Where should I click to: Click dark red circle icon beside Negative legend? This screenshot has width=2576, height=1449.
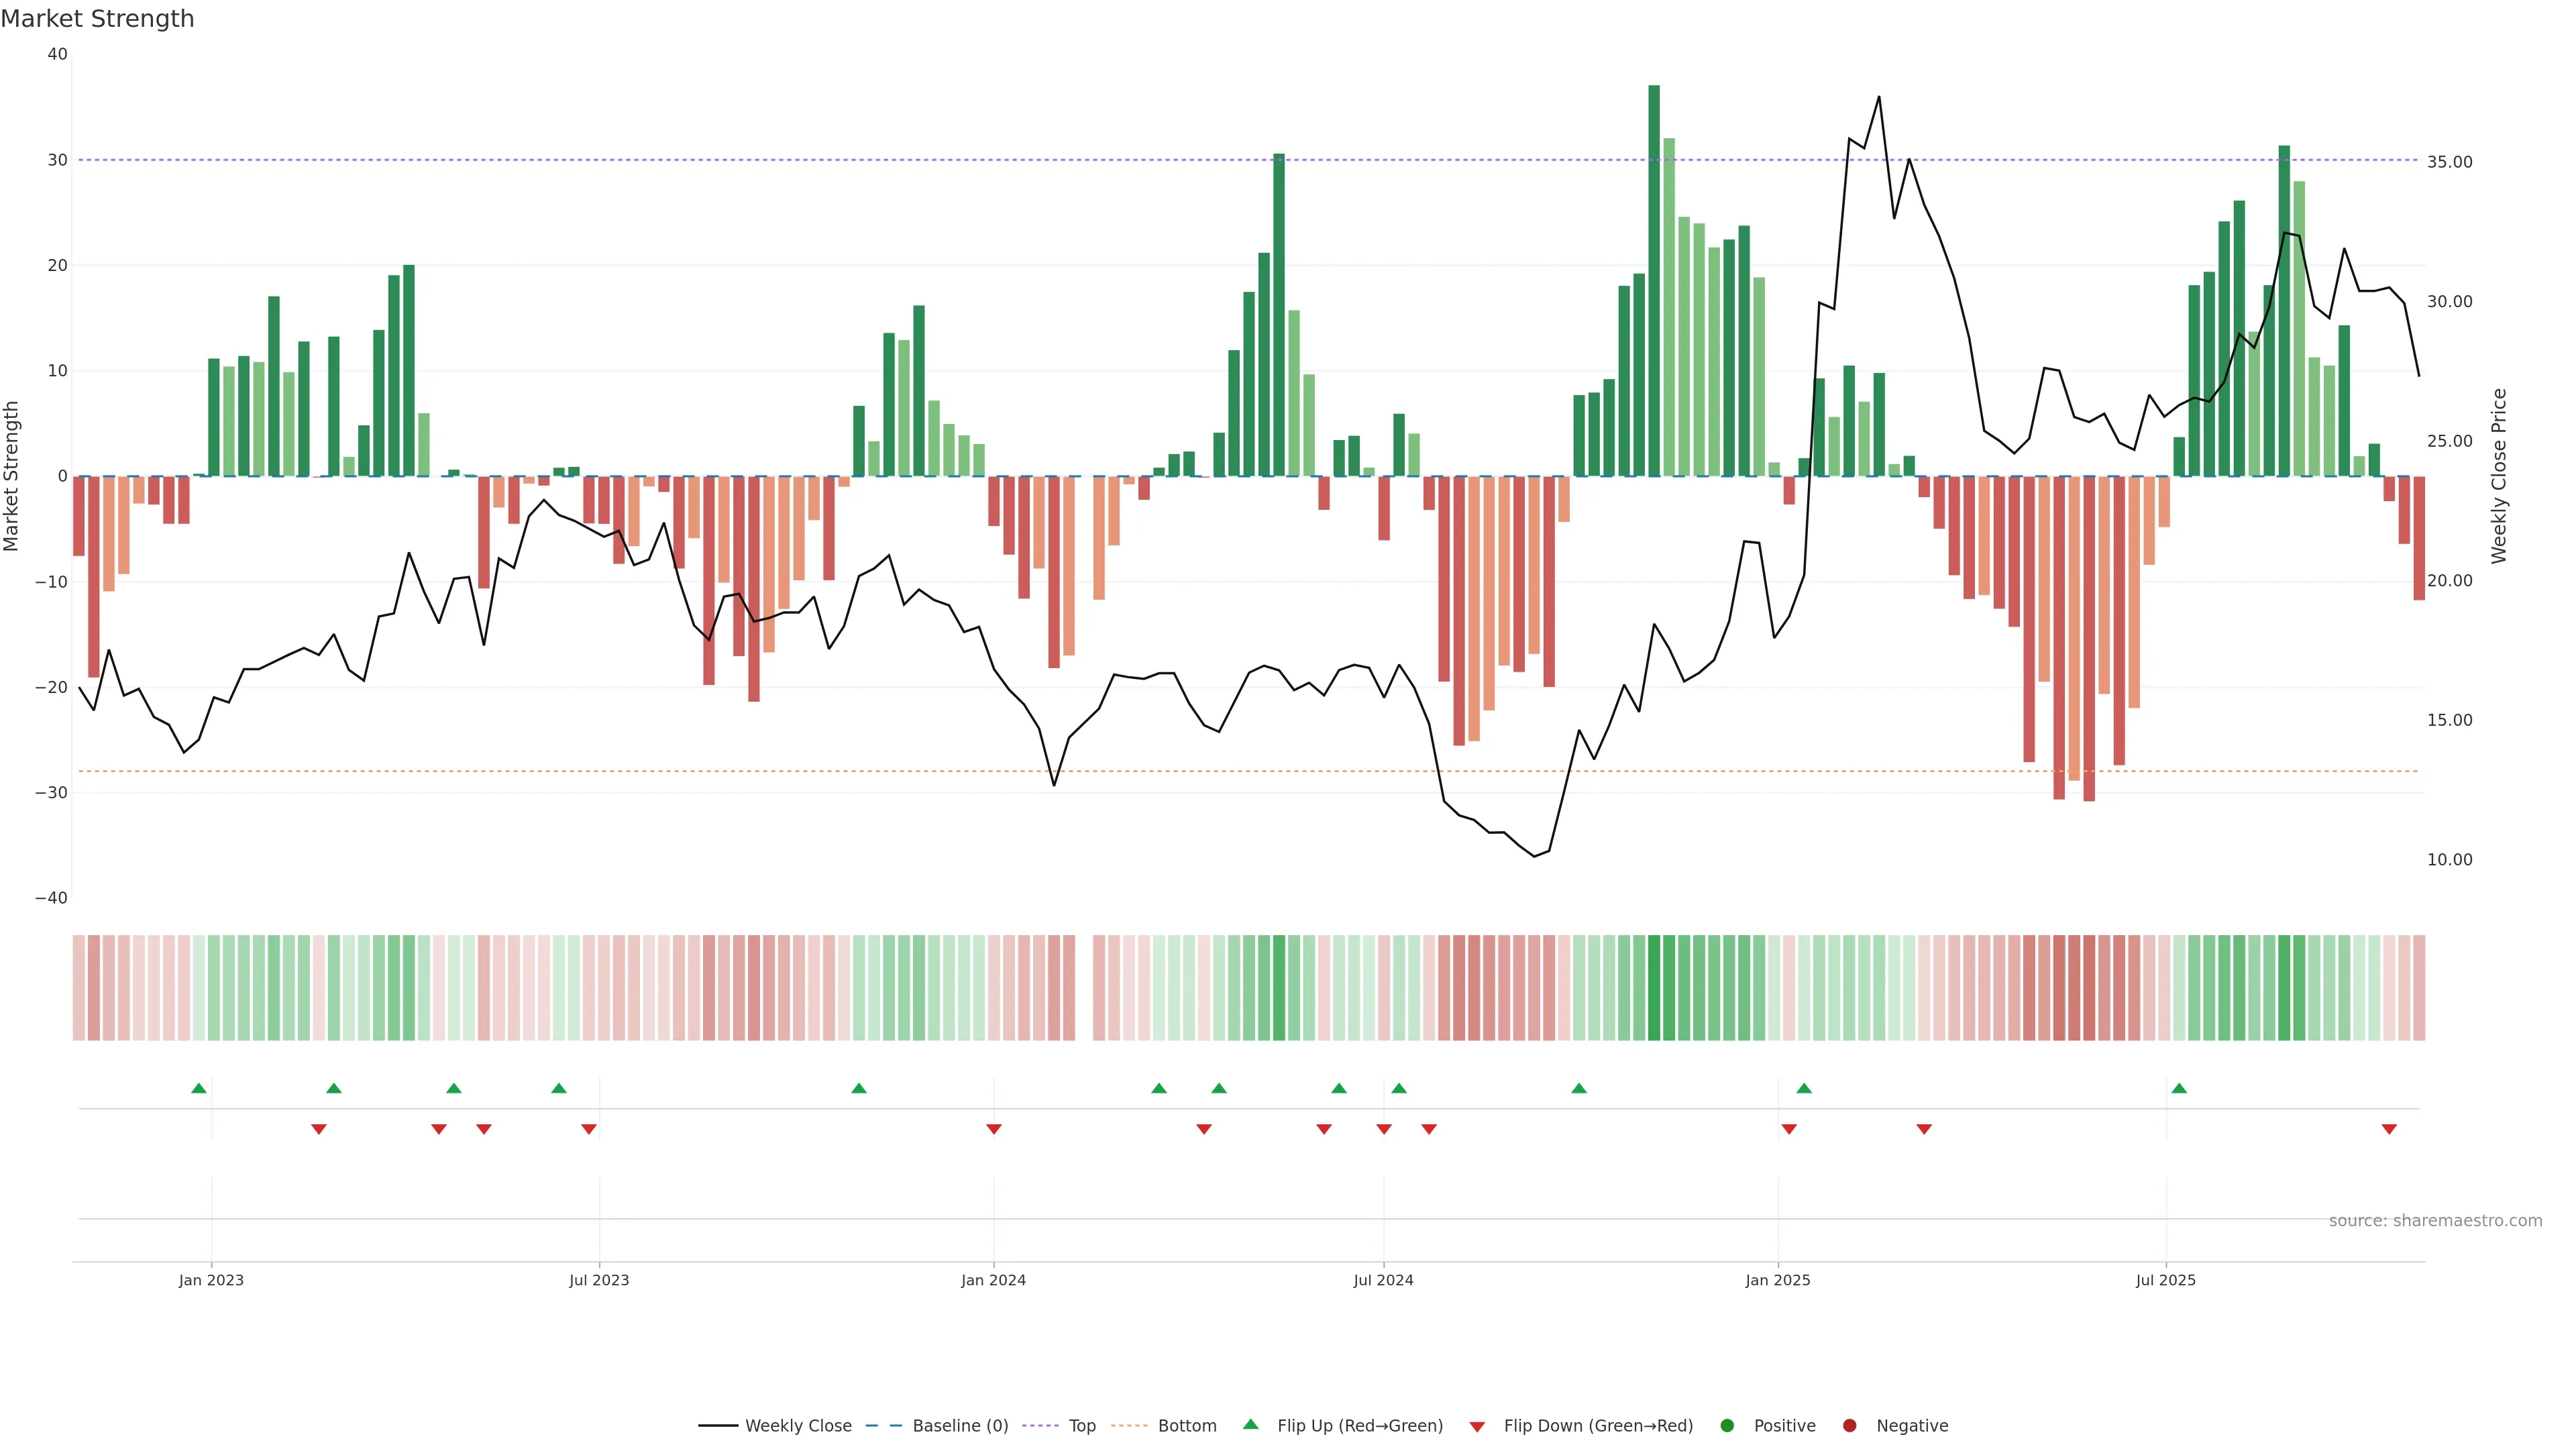1849,1426
